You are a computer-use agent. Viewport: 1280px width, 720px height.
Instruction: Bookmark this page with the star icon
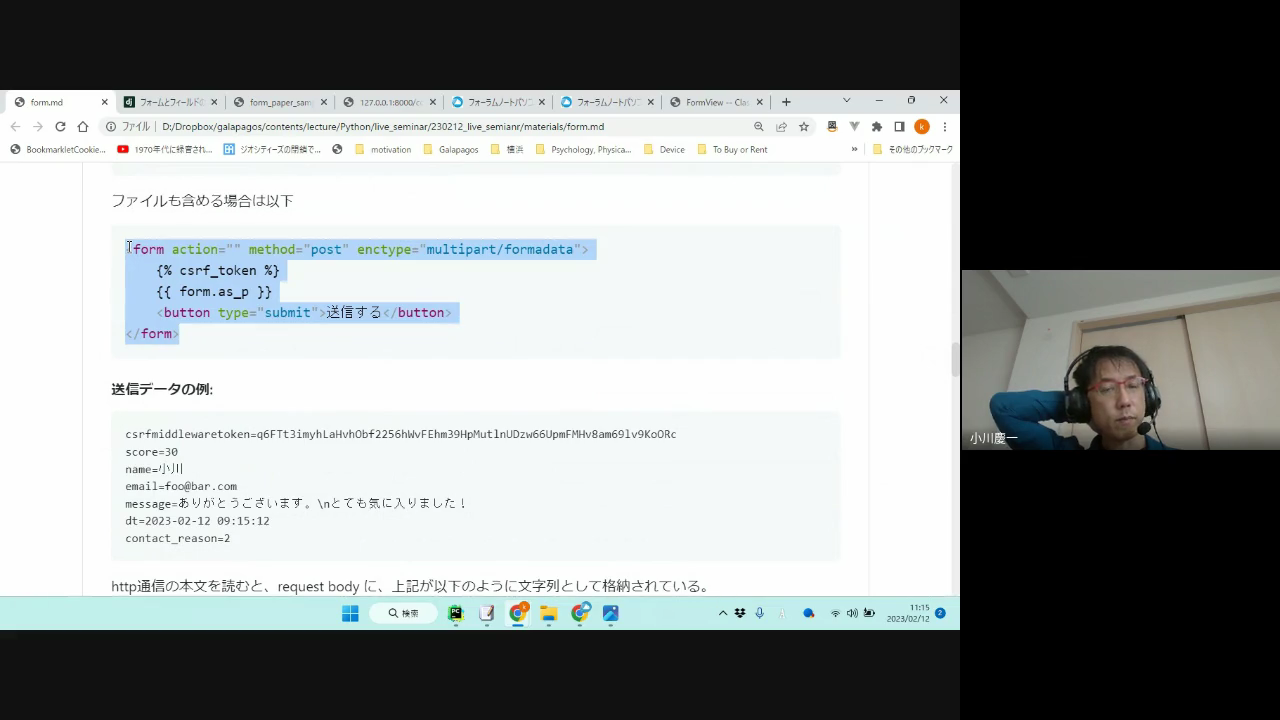pos(804,127)
